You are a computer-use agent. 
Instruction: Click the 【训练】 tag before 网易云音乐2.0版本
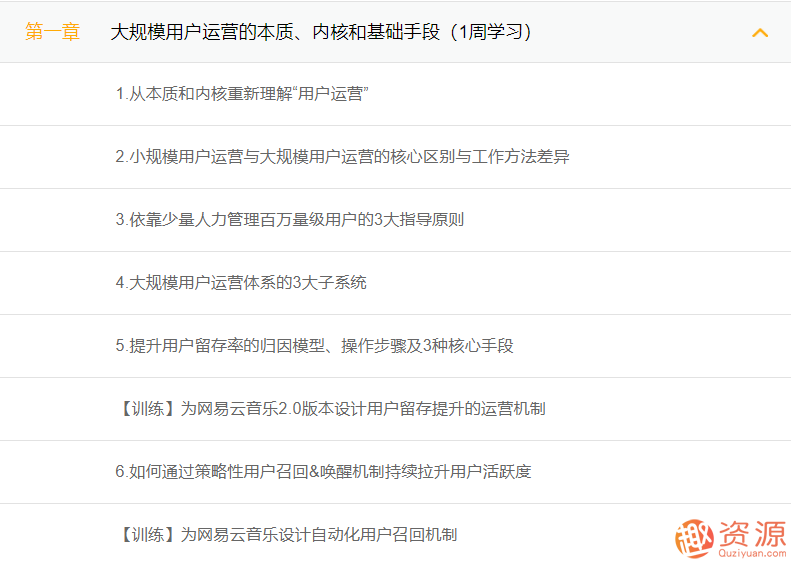[147, 409]
